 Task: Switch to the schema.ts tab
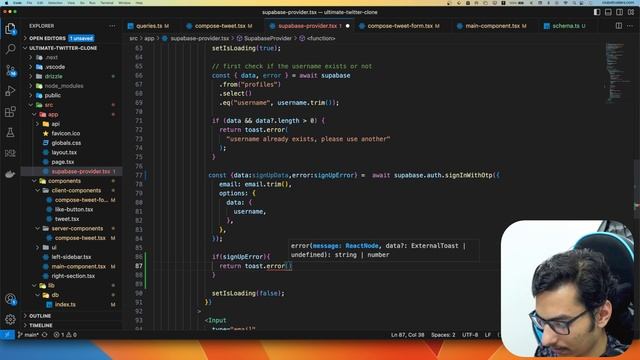[x=566, y=26]
